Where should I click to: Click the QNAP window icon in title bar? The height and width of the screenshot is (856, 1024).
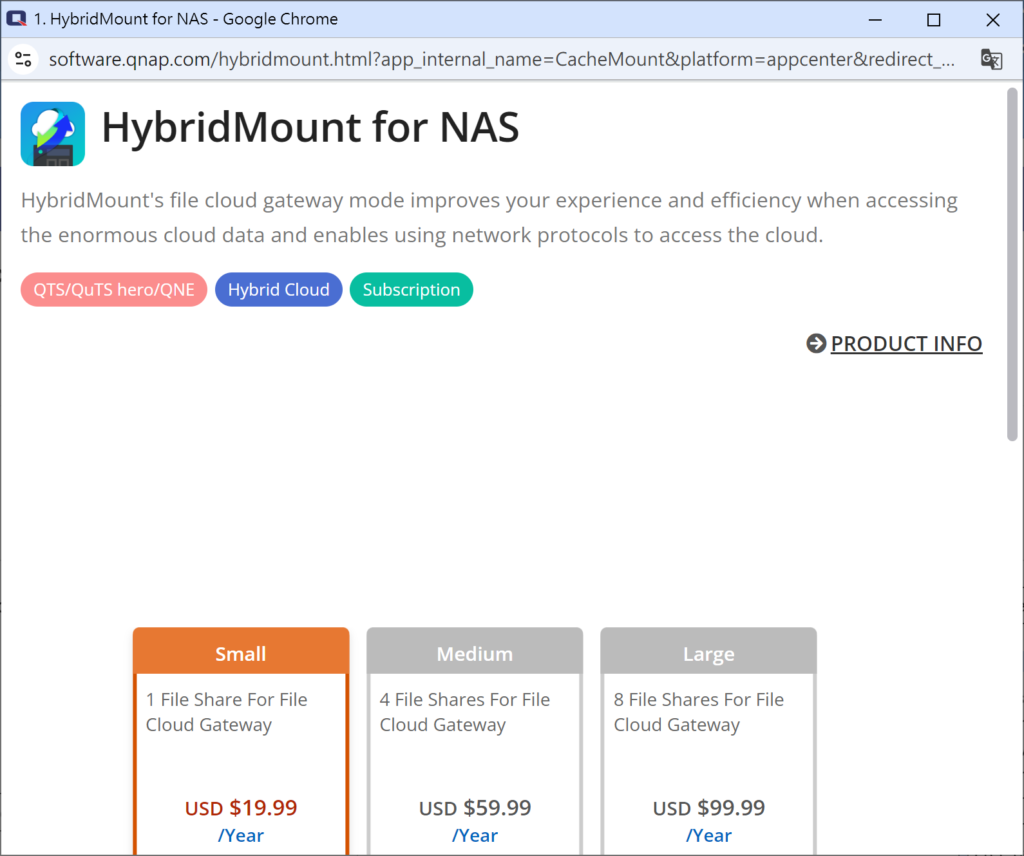point(17,19)
